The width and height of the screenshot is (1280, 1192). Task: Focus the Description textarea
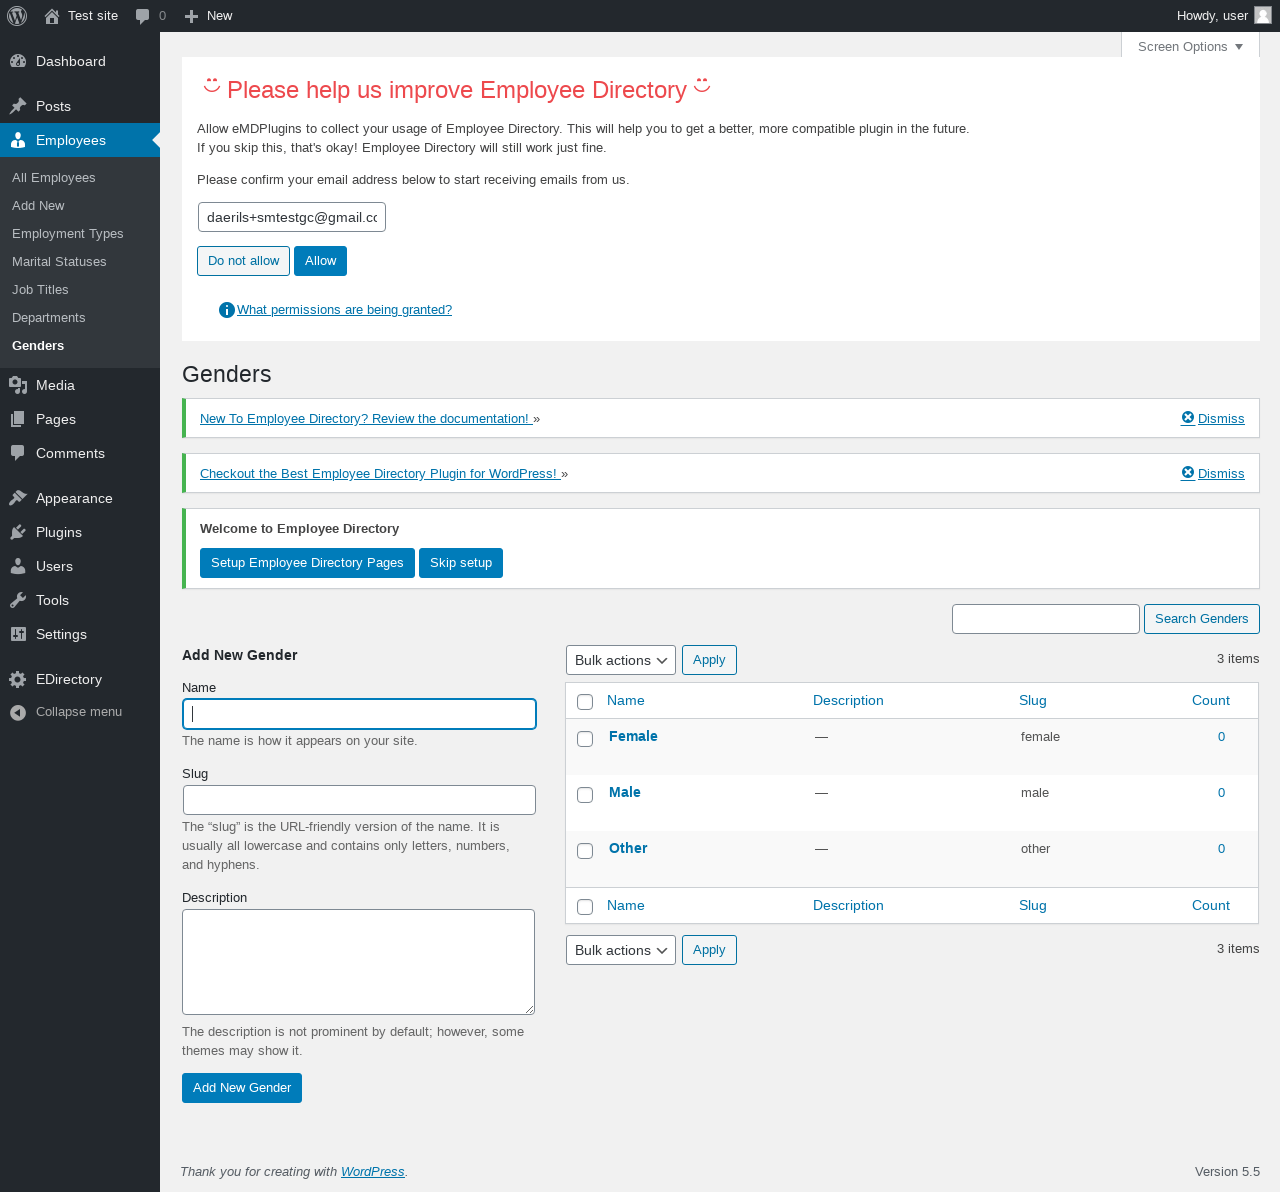358,962
